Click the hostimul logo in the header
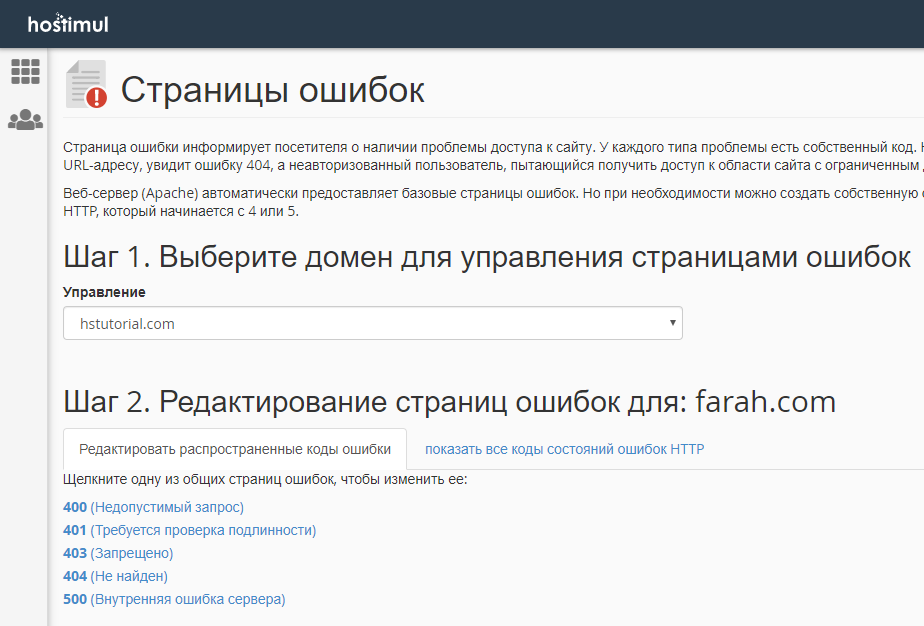924x626 pixels. (68, 23)
